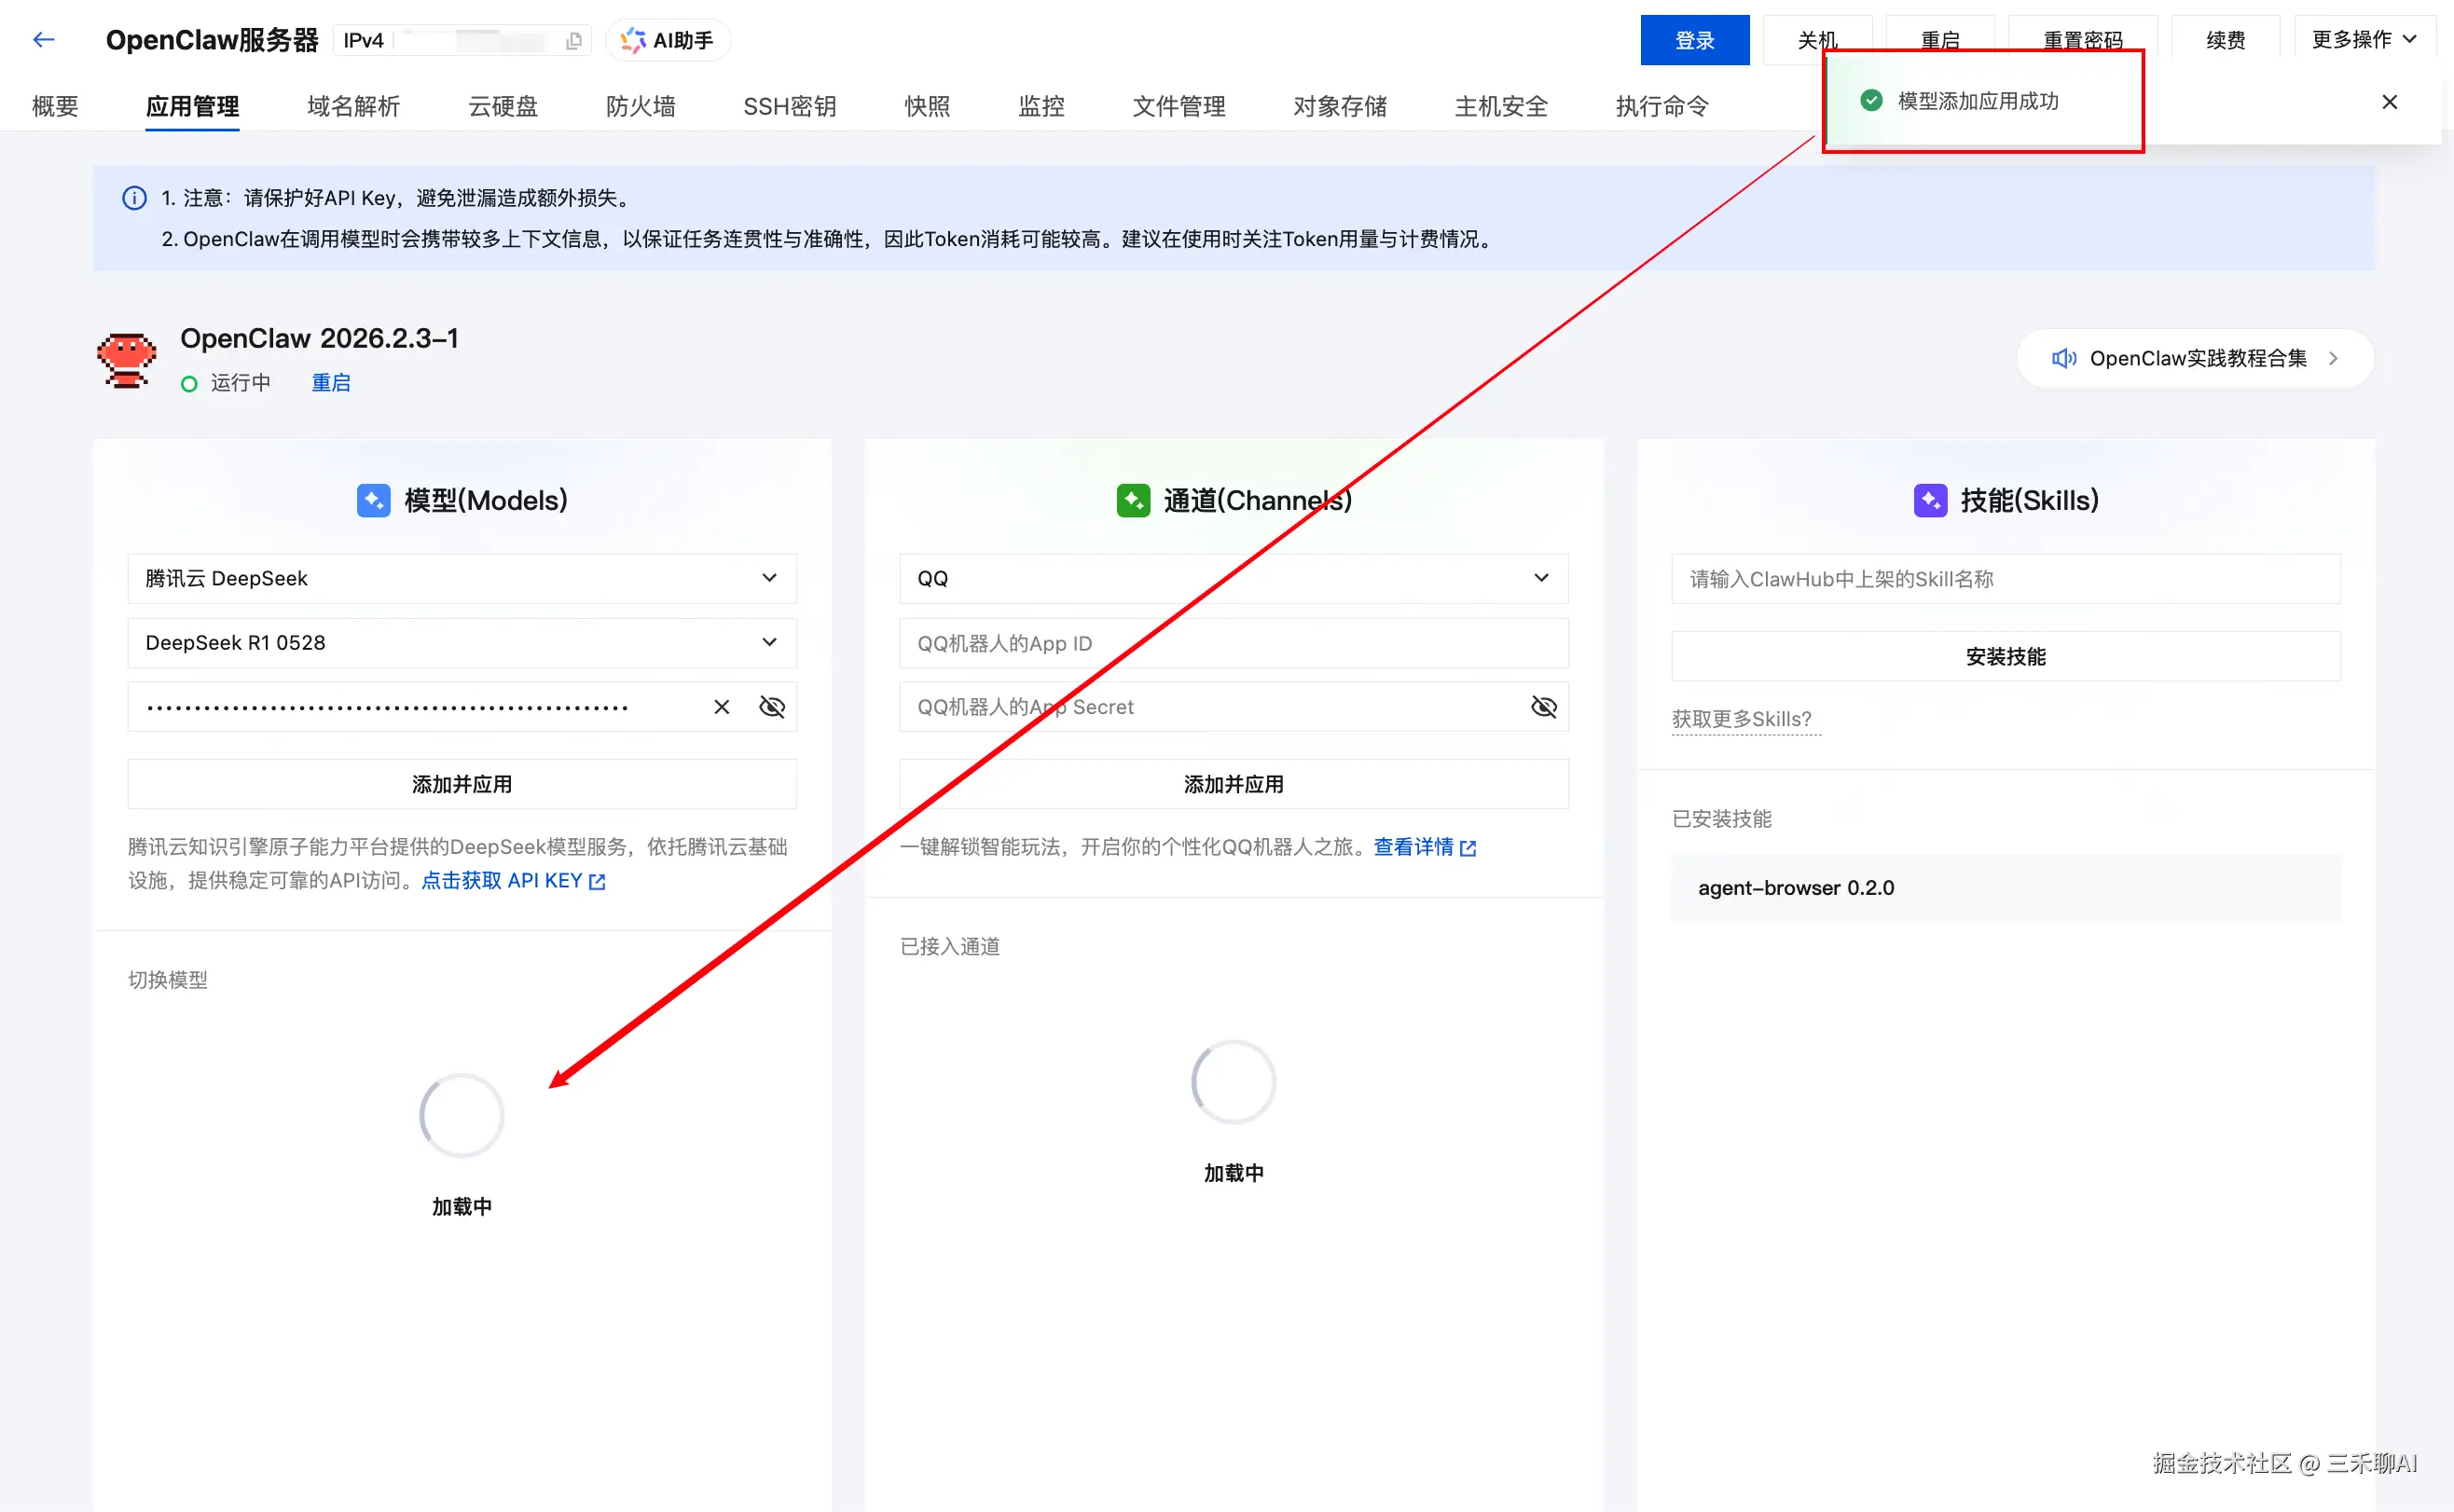The height and width of the screenshot is (1512, 2454).
Task: Expand the 更多操作 menu
Action: point(2364,40)
